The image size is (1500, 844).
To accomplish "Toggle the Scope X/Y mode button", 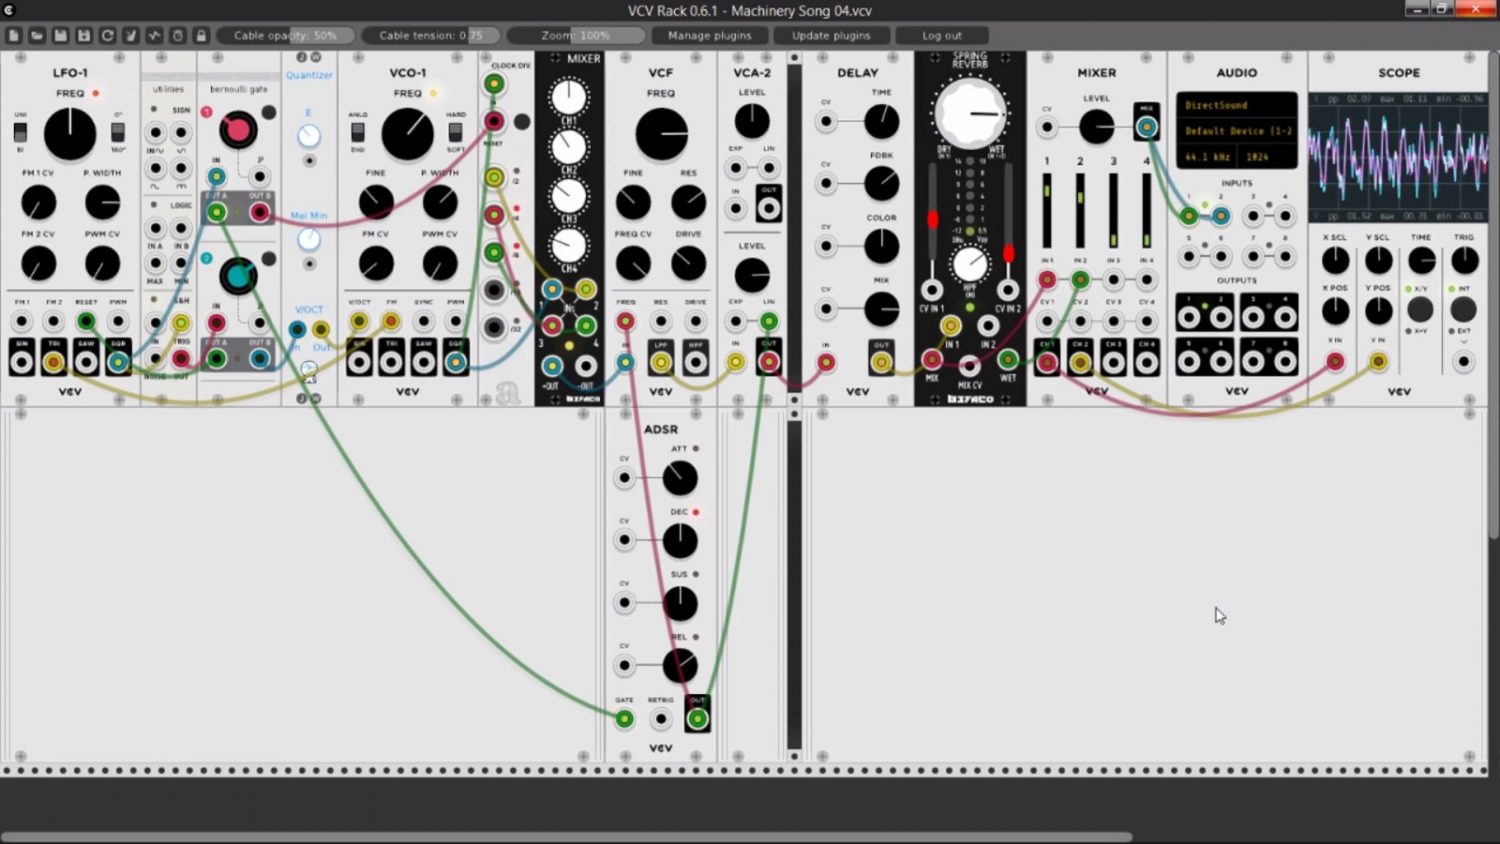I will [x=1420, y=310].
